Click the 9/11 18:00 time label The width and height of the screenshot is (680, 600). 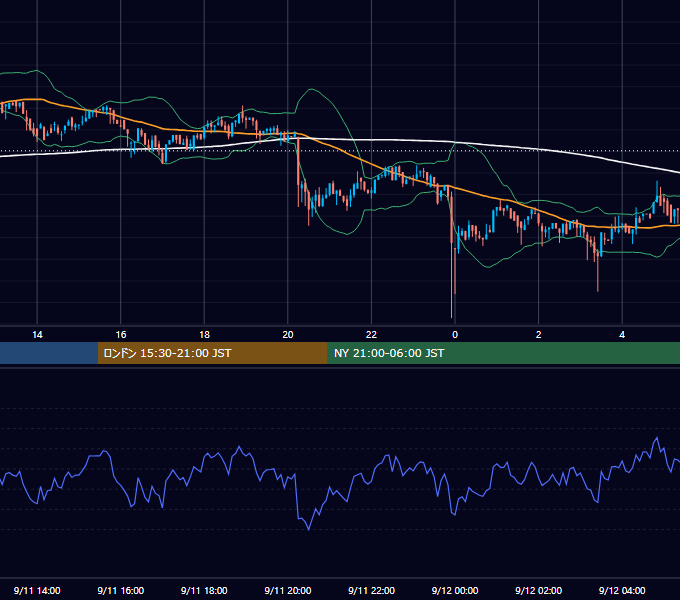coord(204,590)
